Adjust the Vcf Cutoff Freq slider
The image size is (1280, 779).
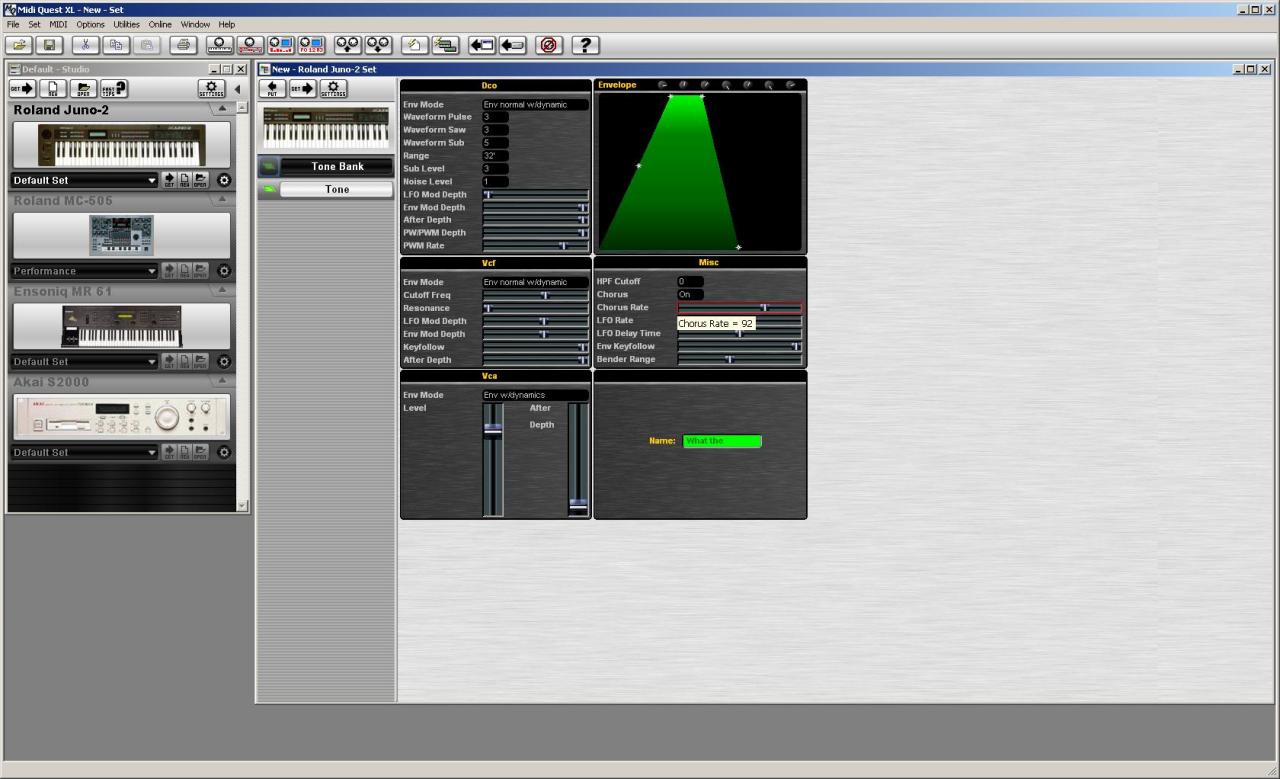coord(536,295)
